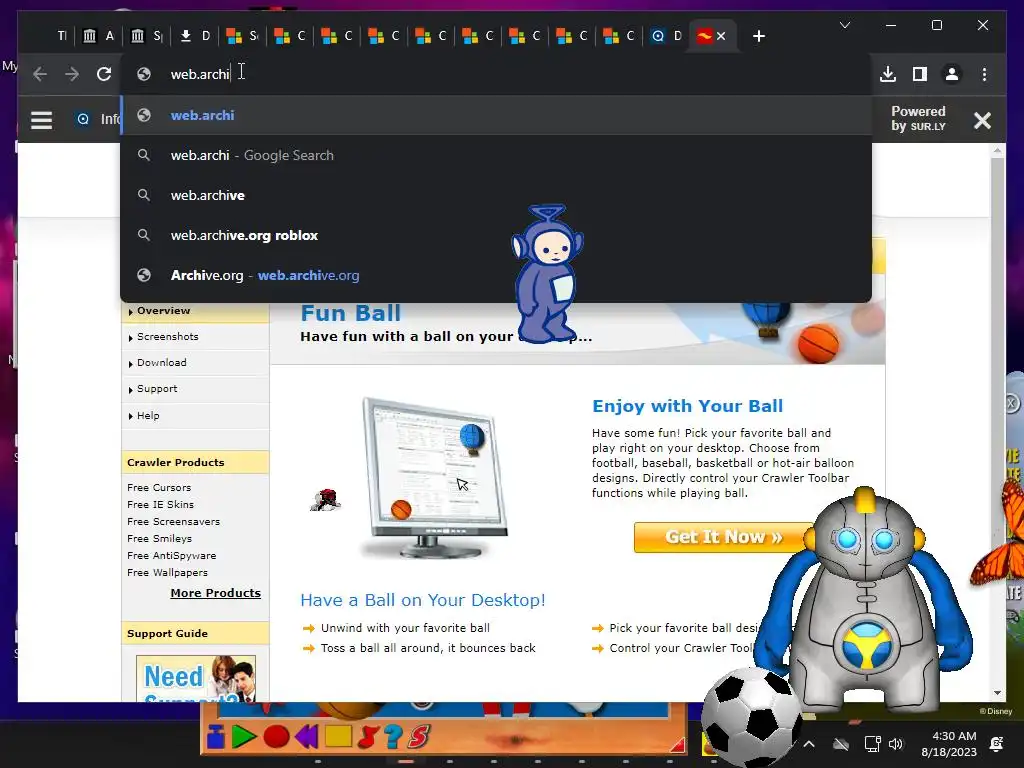Switch to the download-icon D tab
This screenshot has height=768, width=1024.
click(x=195, y=37)
